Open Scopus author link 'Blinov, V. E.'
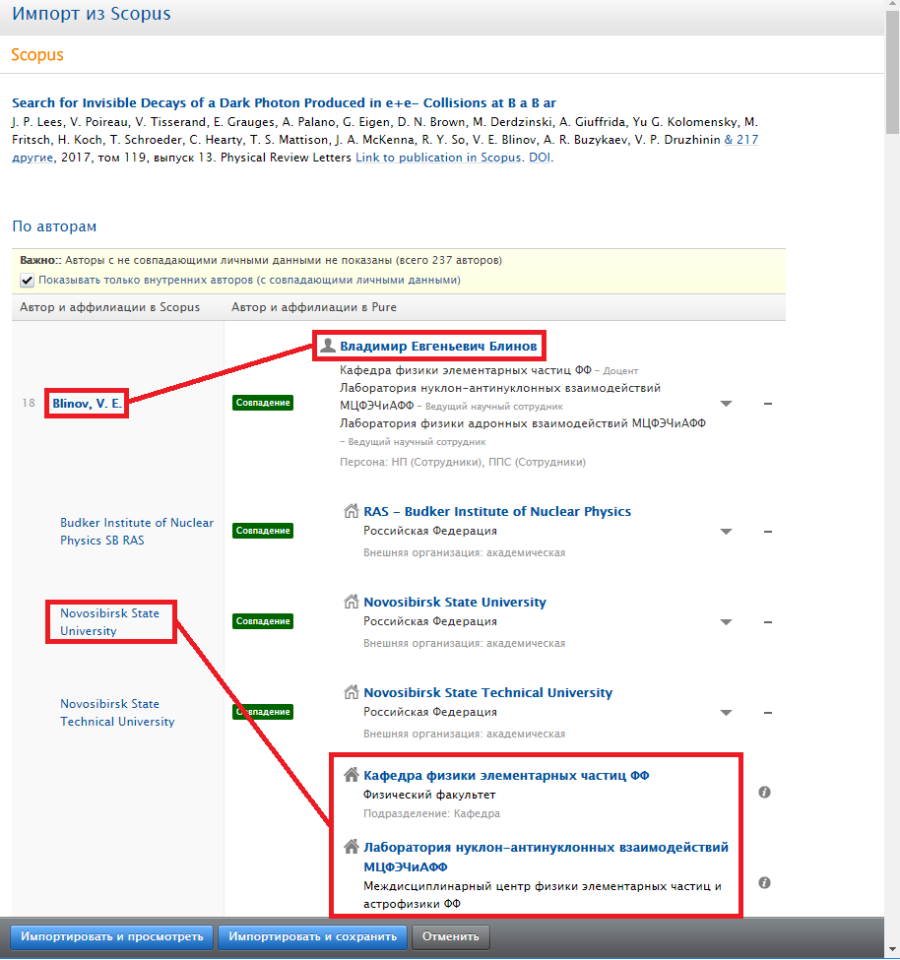900x960 pixels. (87, 403)
